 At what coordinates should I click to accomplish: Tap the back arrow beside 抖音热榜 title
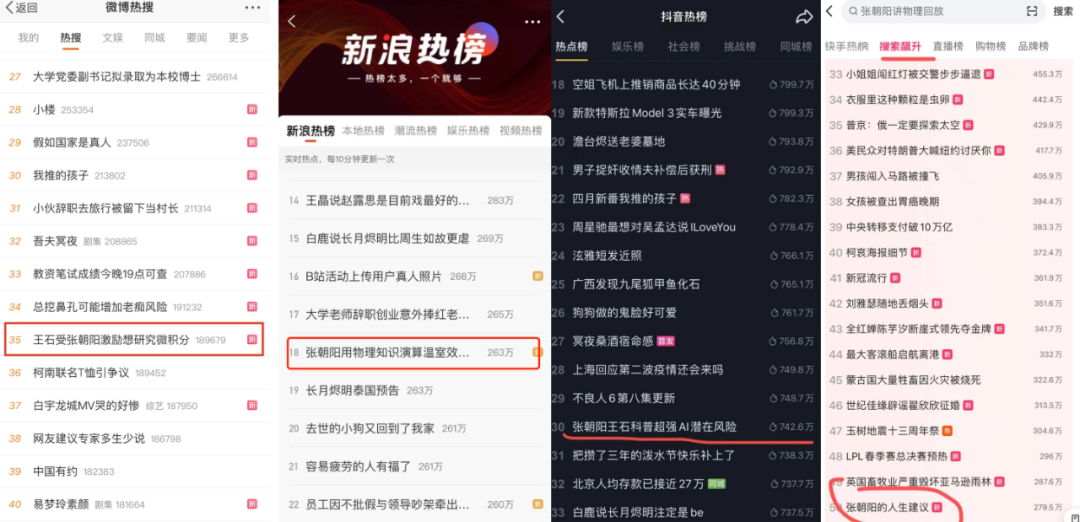[561, 17]
